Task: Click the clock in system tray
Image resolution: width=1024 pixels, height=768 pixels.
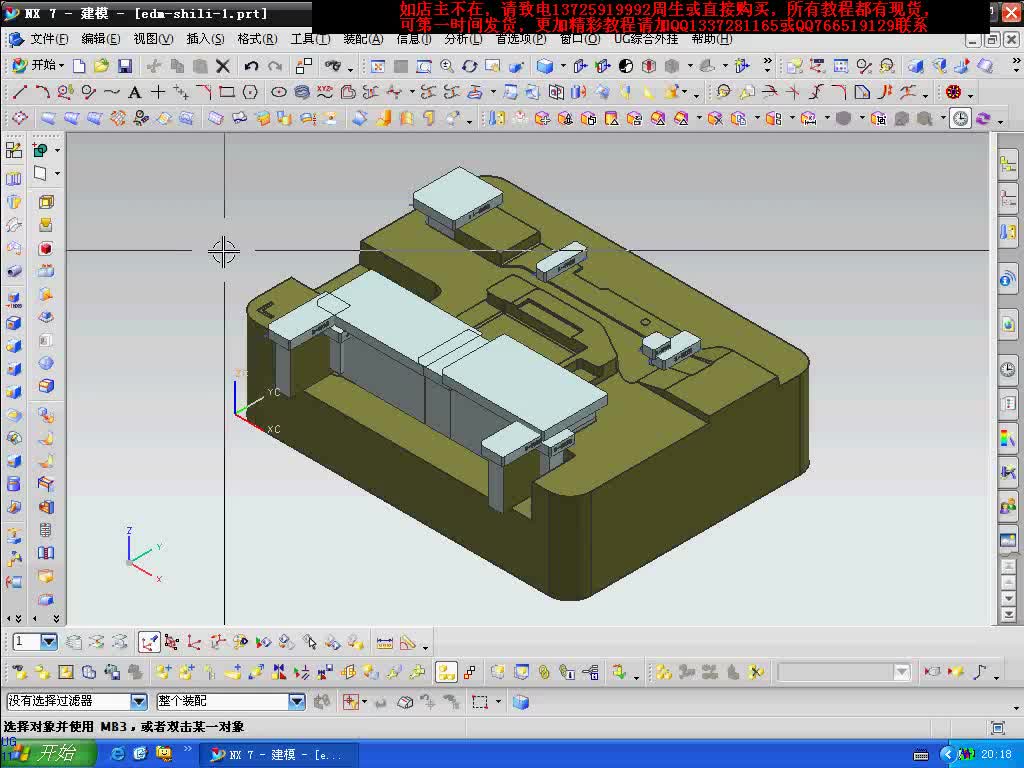Action: (x=997, y=754)
